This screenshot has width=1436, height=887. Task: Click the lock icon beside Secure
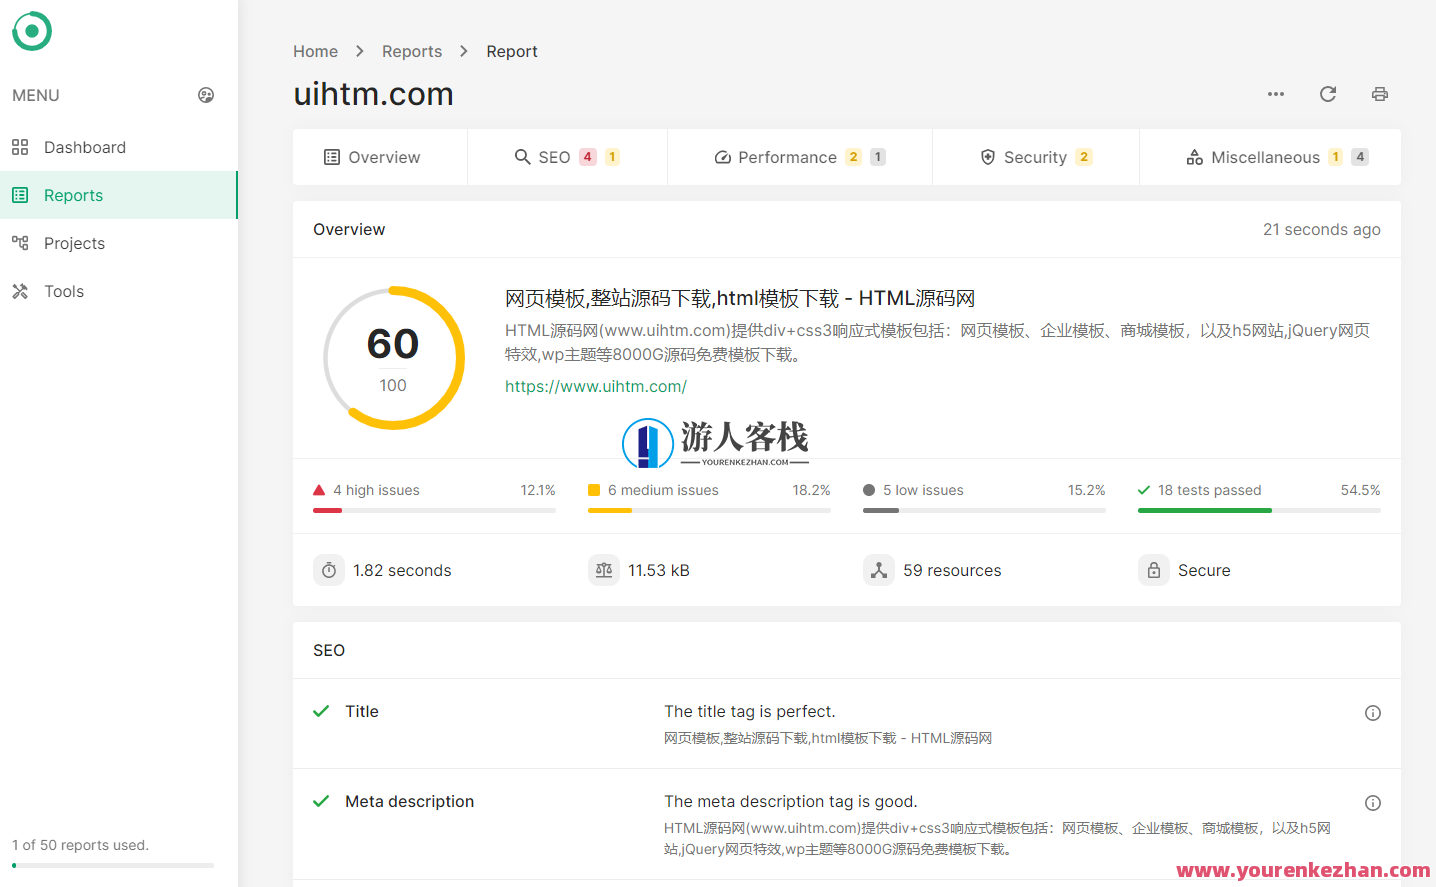[1154, 570]
